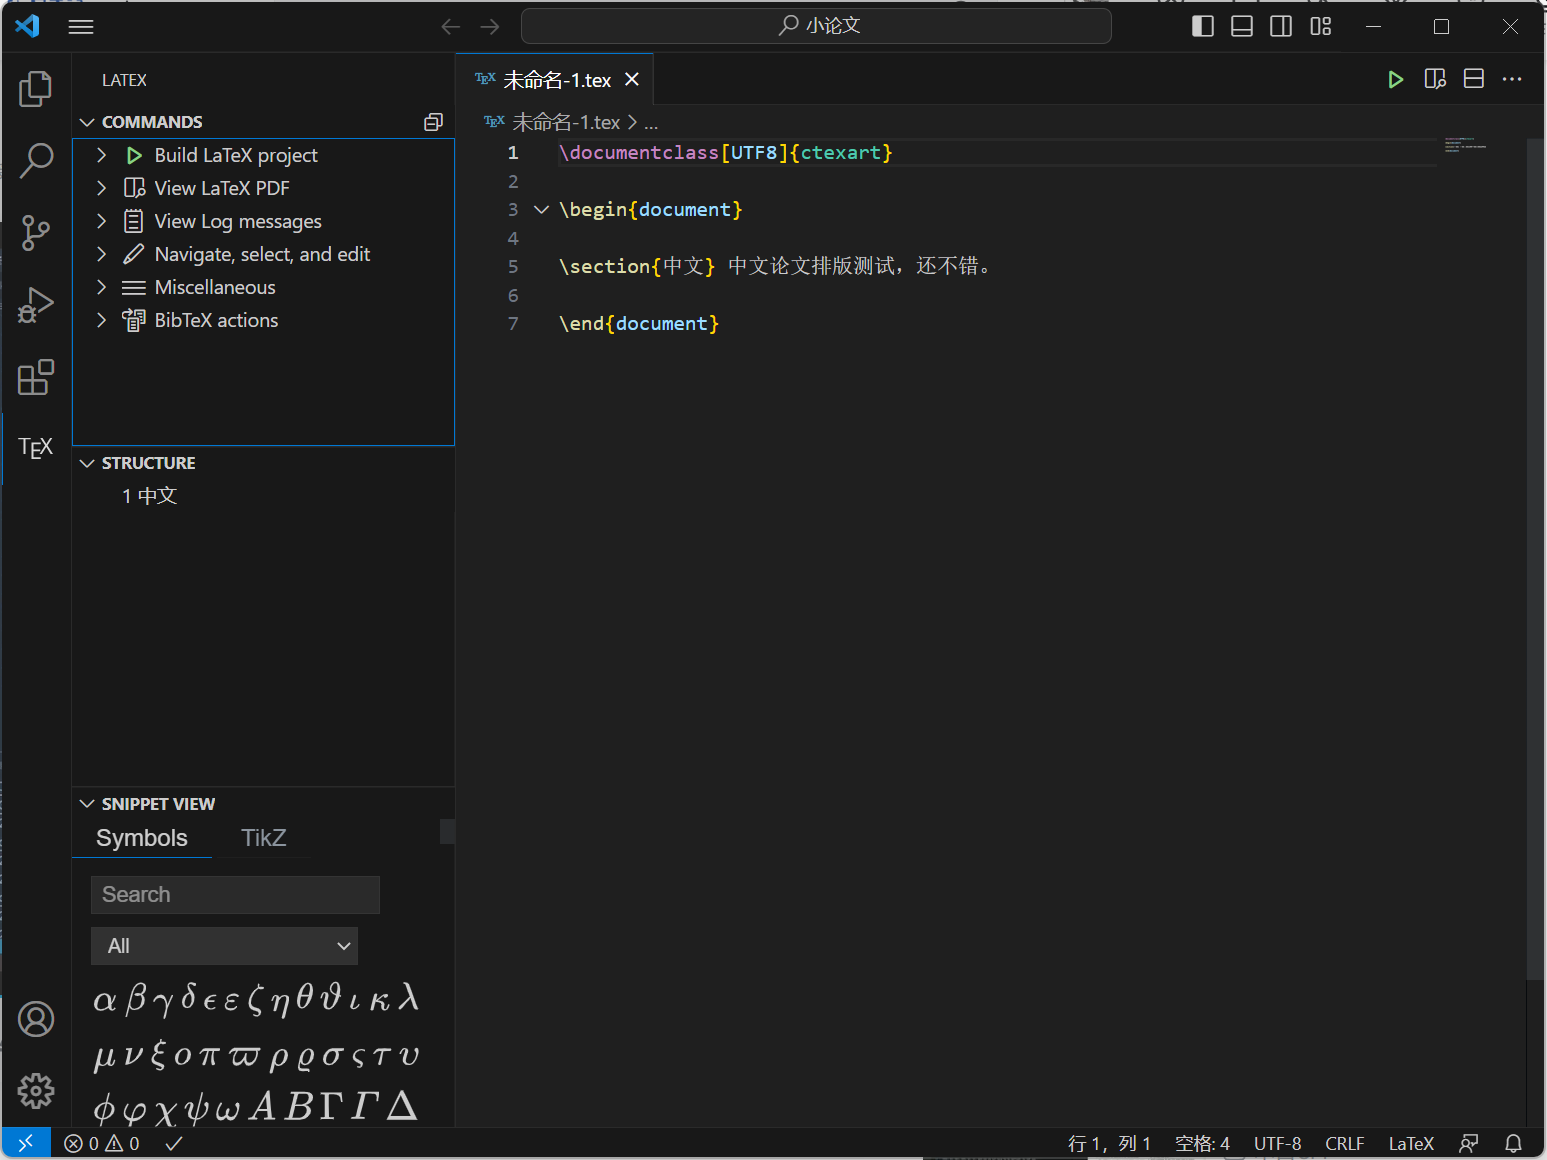Toggle the bottom panel layout

pyautogui.click(x=1242, y=27)
